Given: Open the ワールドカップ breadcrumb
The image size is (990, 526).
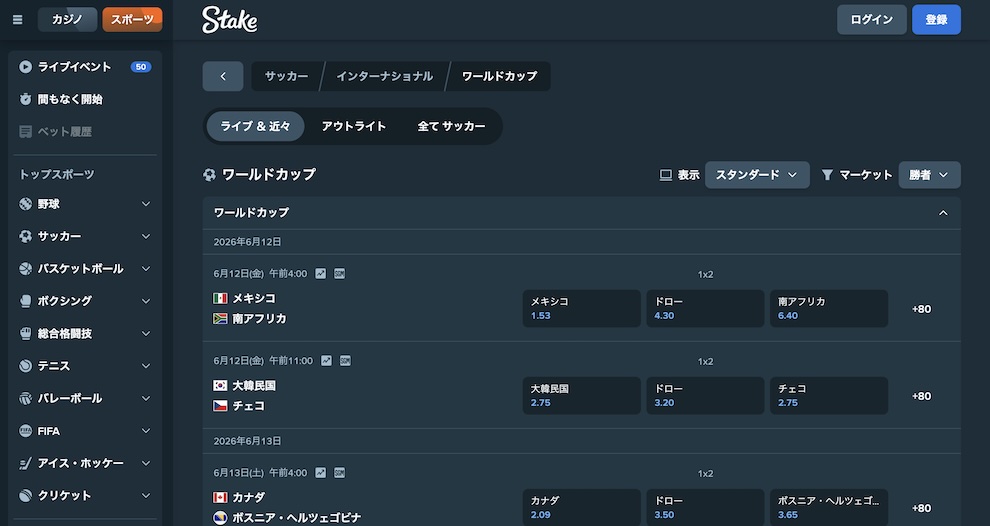Looking at the screenshot, I should (499, 76).
